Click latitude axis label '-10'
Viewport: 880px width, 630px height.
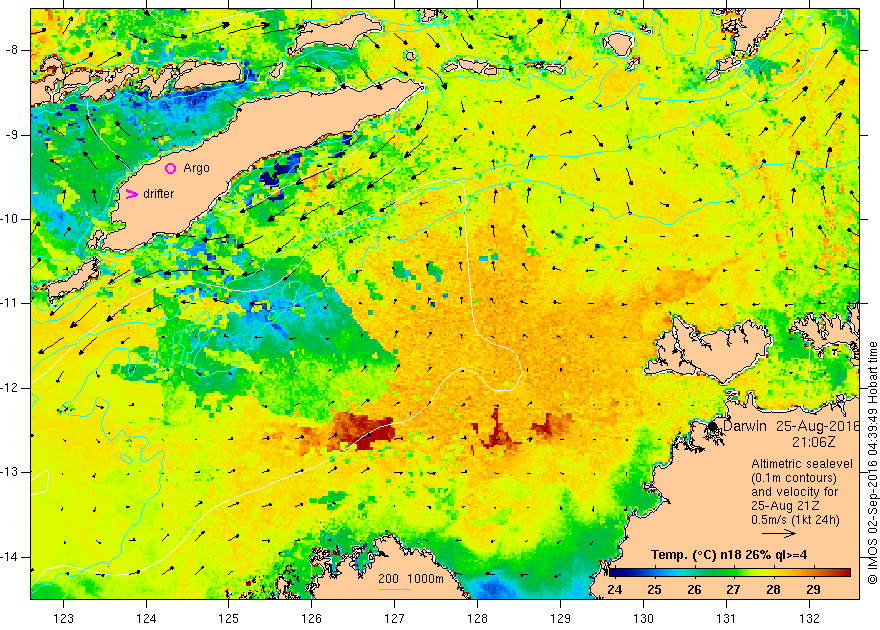(x=10, y=219)
